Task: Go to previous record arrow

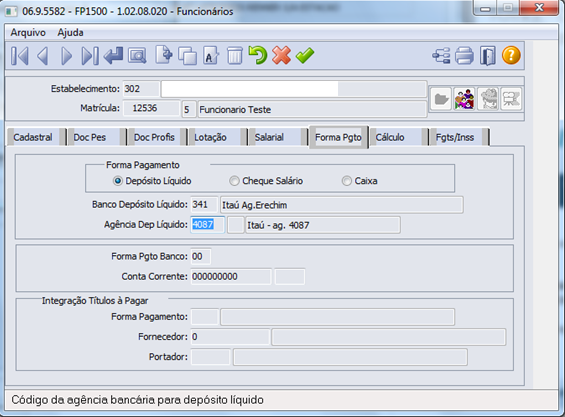Action: point(43,56)
